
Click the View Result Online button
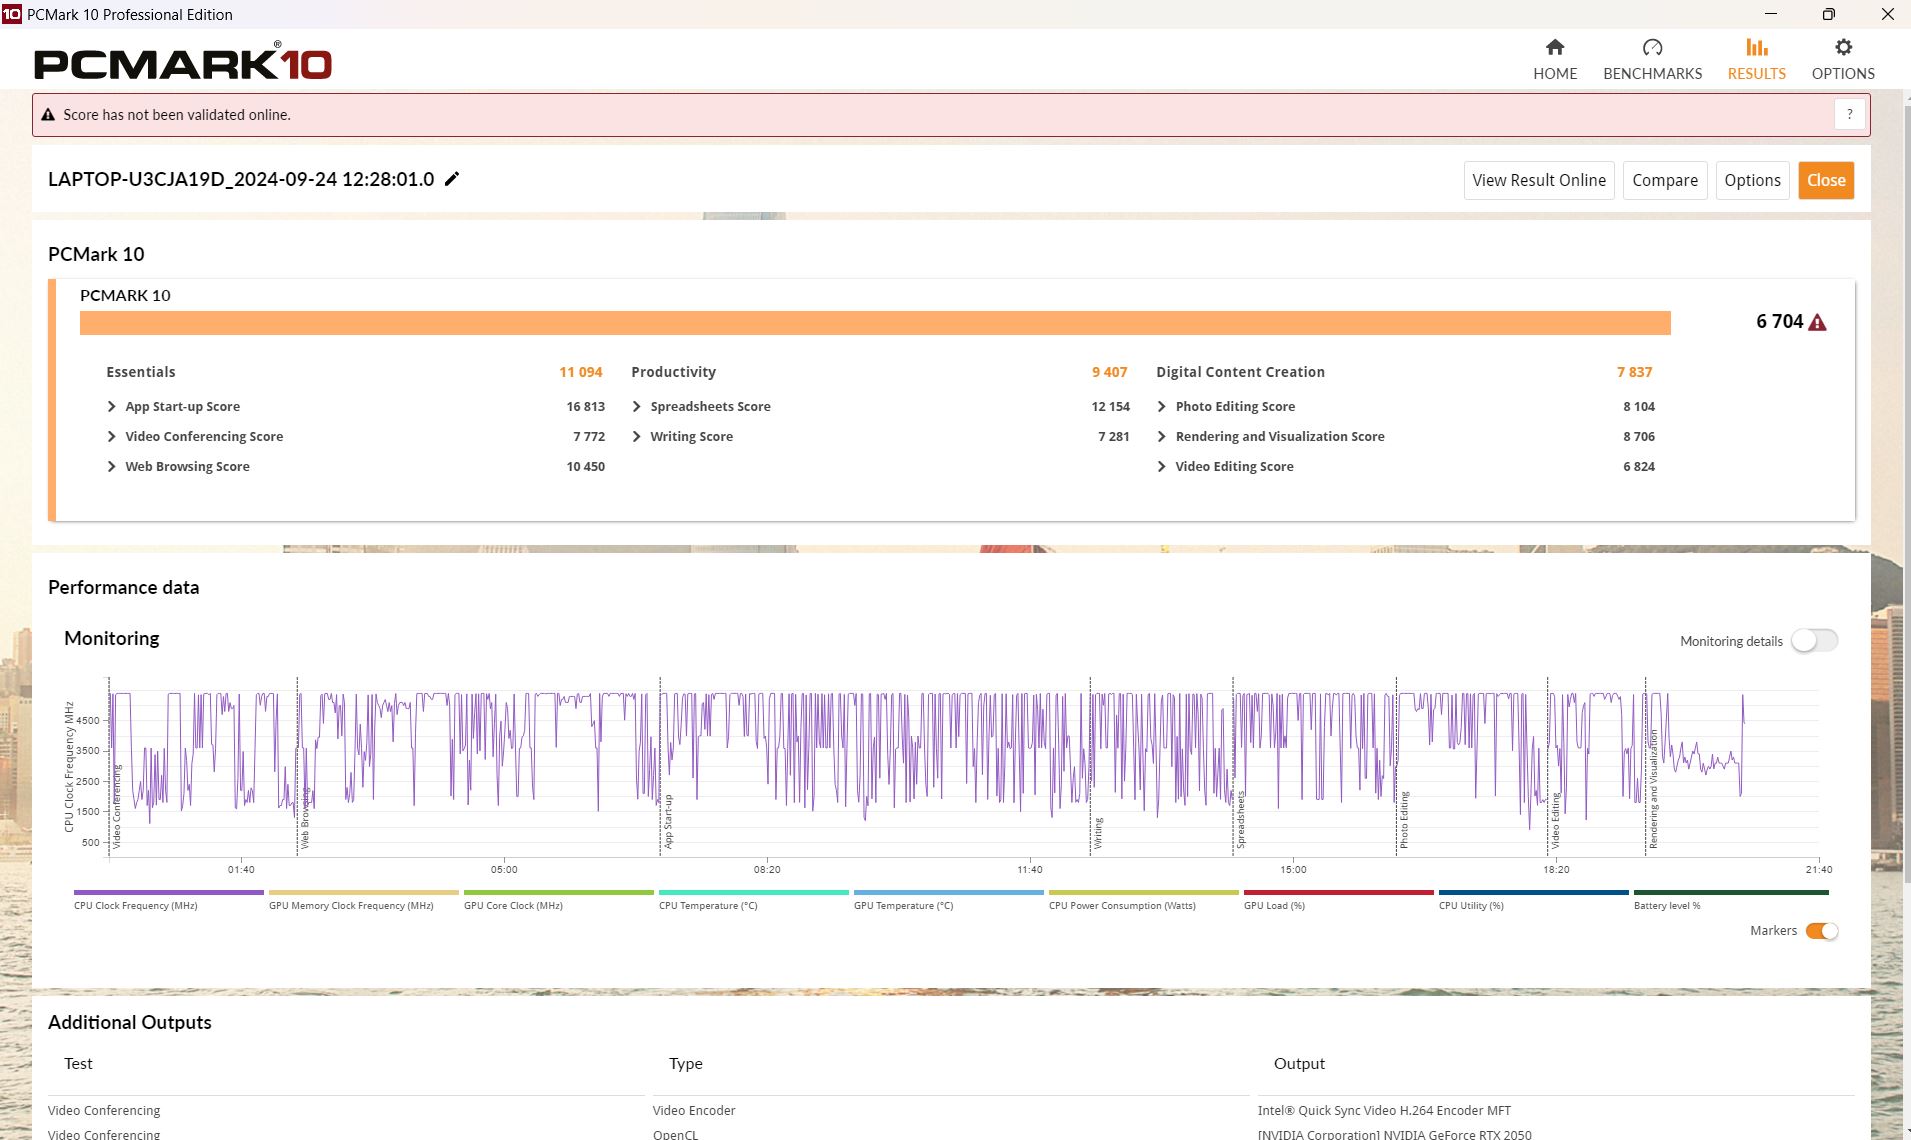coord(1538,181)
